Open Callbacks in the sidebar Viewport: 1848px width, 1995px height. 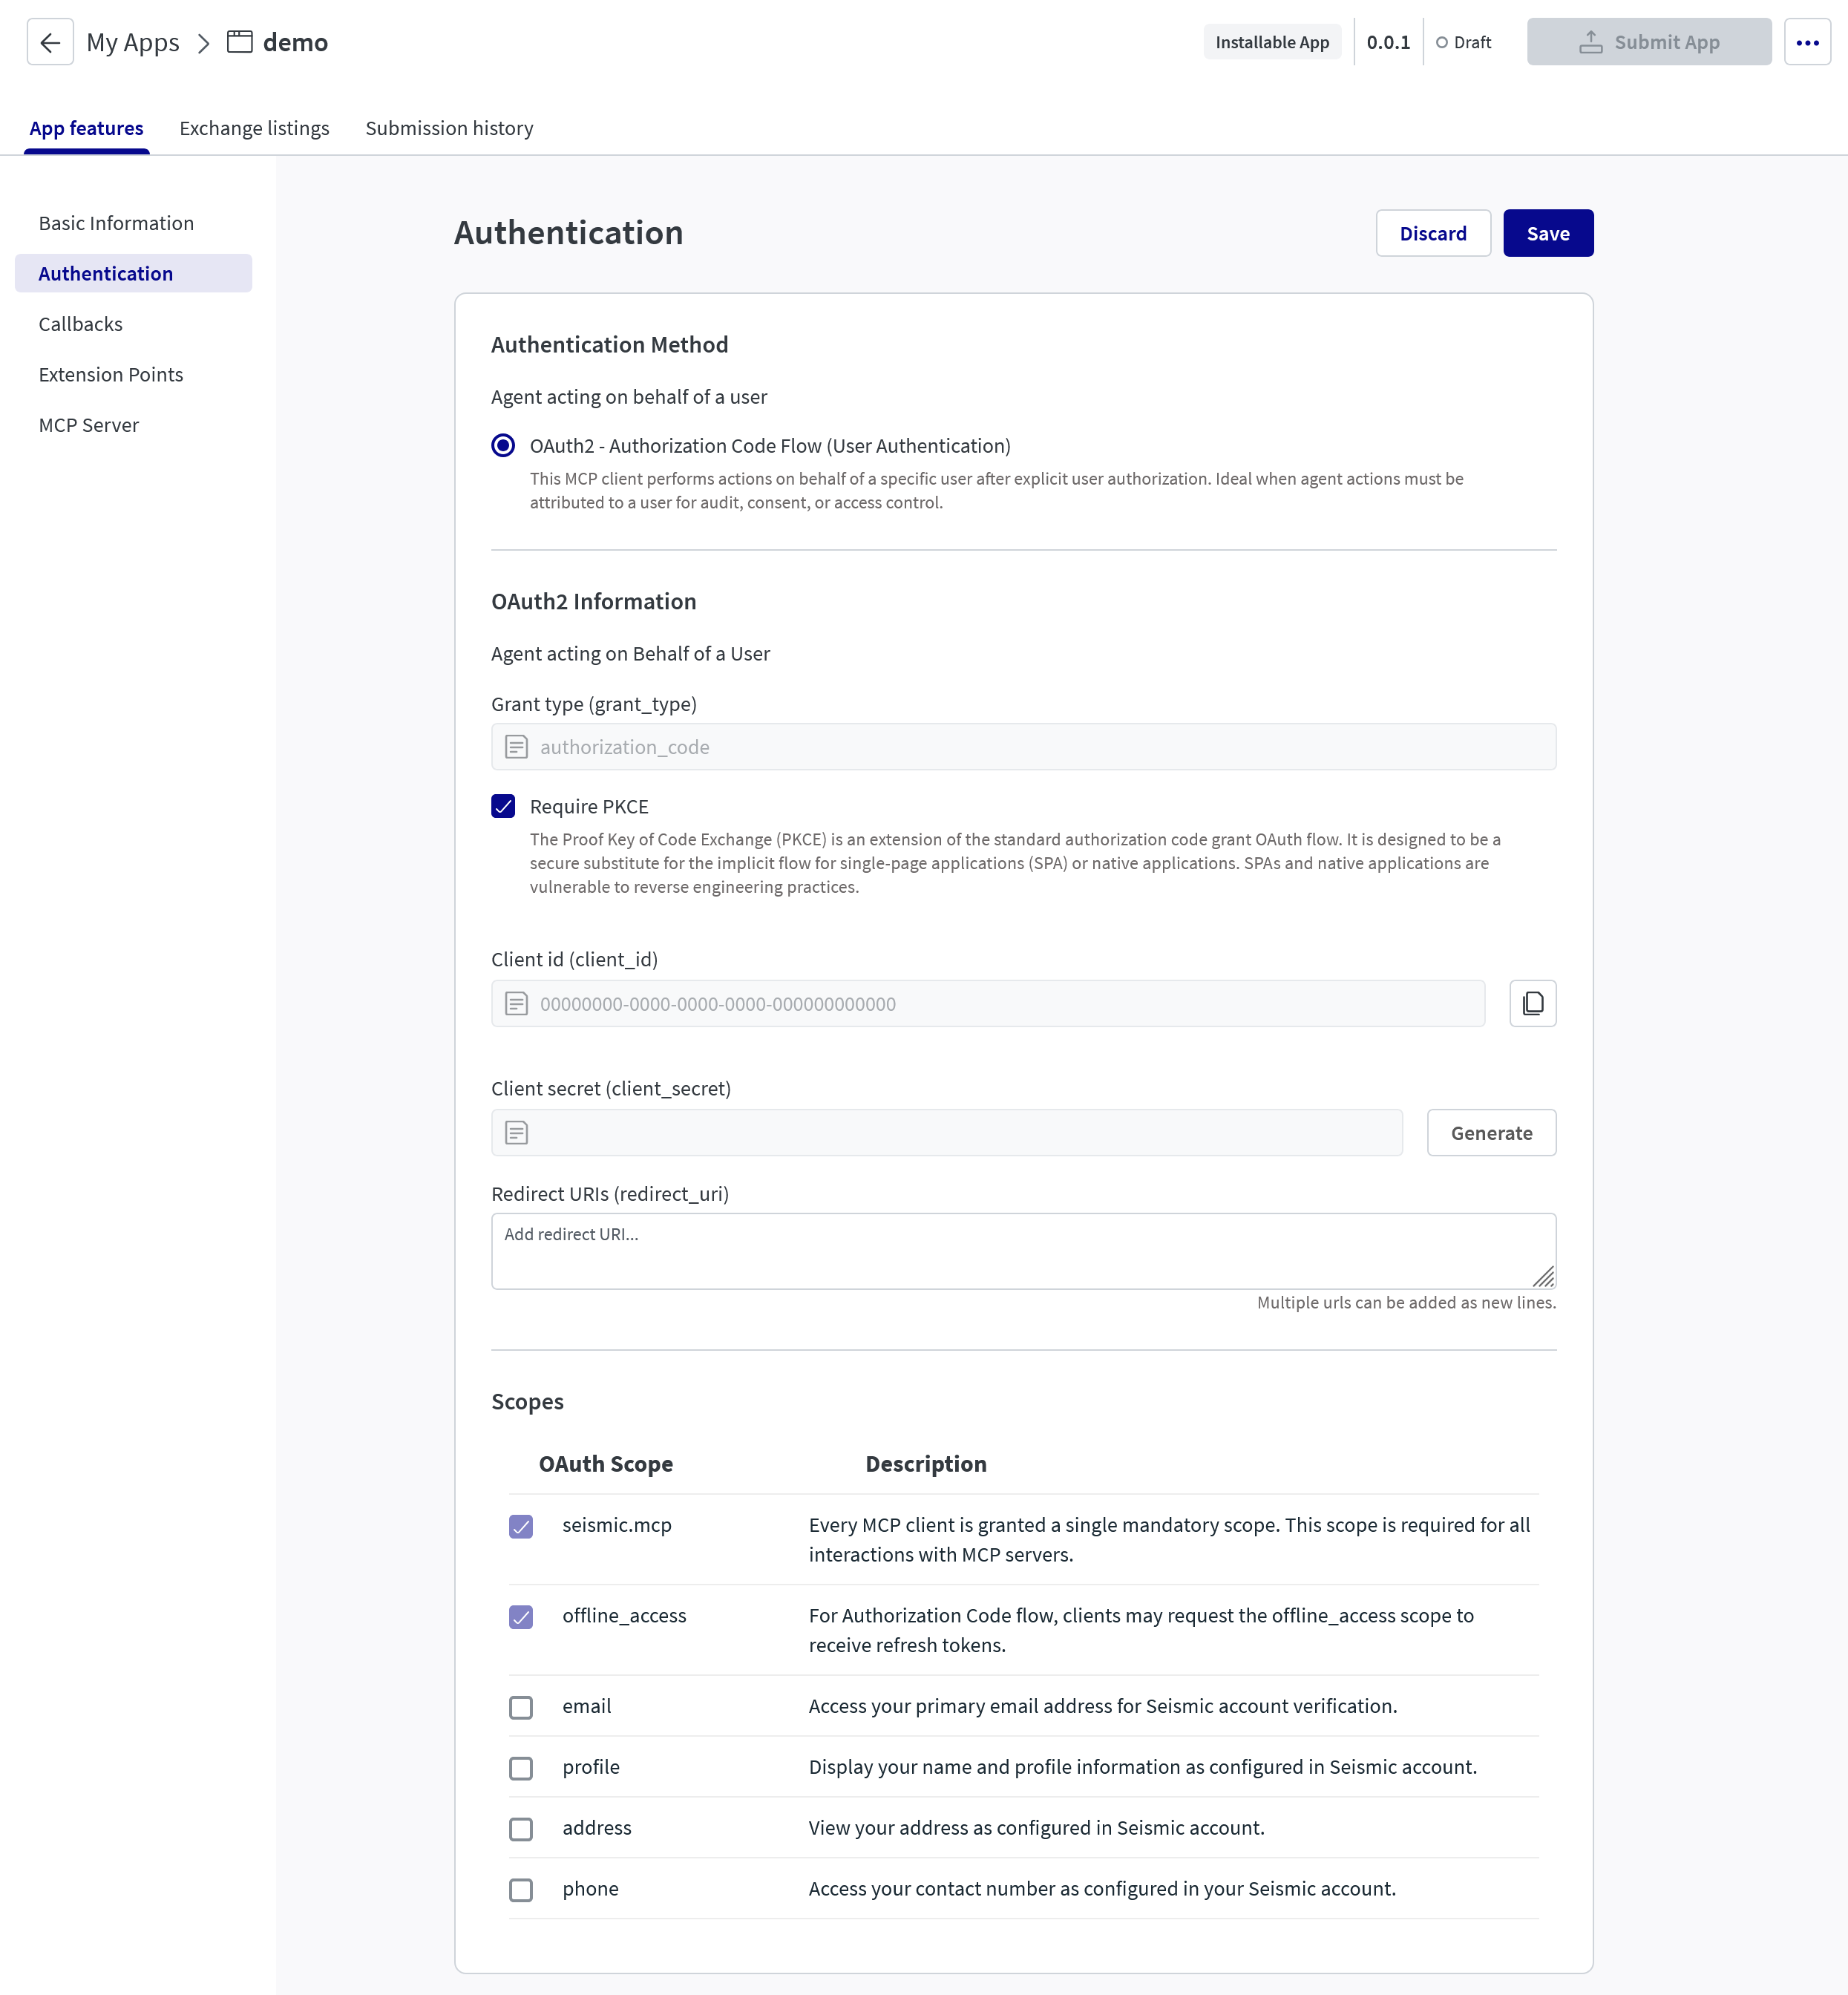(x=81, y=324)
